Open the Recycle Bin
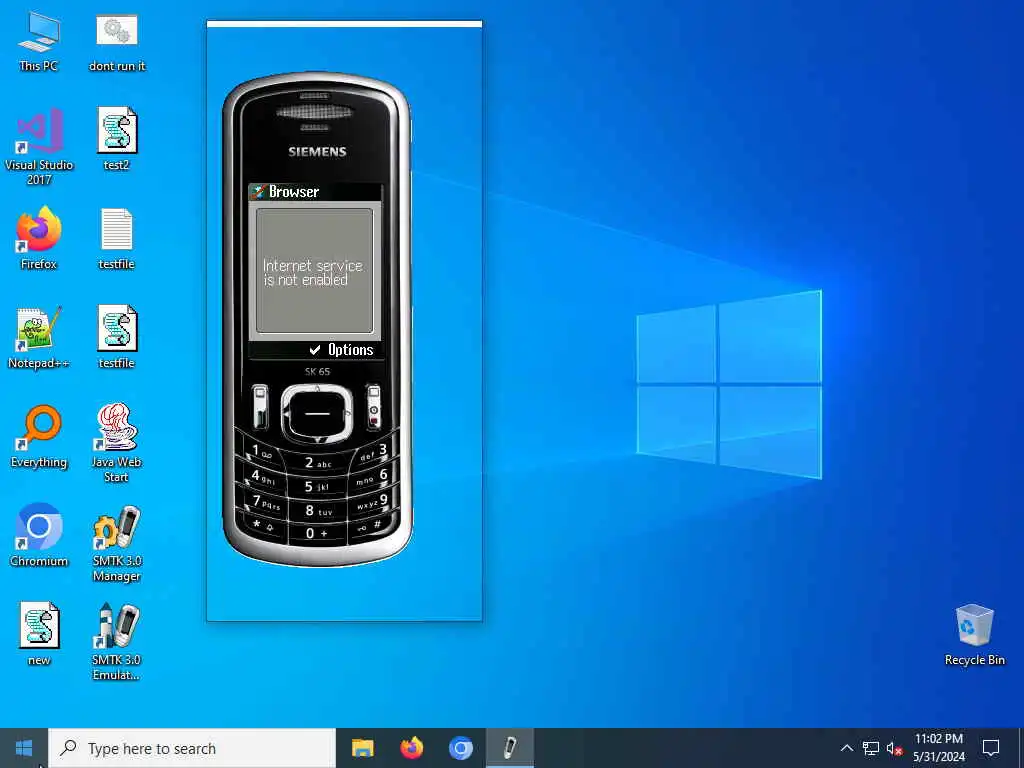The height and width of the screenshot is (768, 1024). [974, 635]
